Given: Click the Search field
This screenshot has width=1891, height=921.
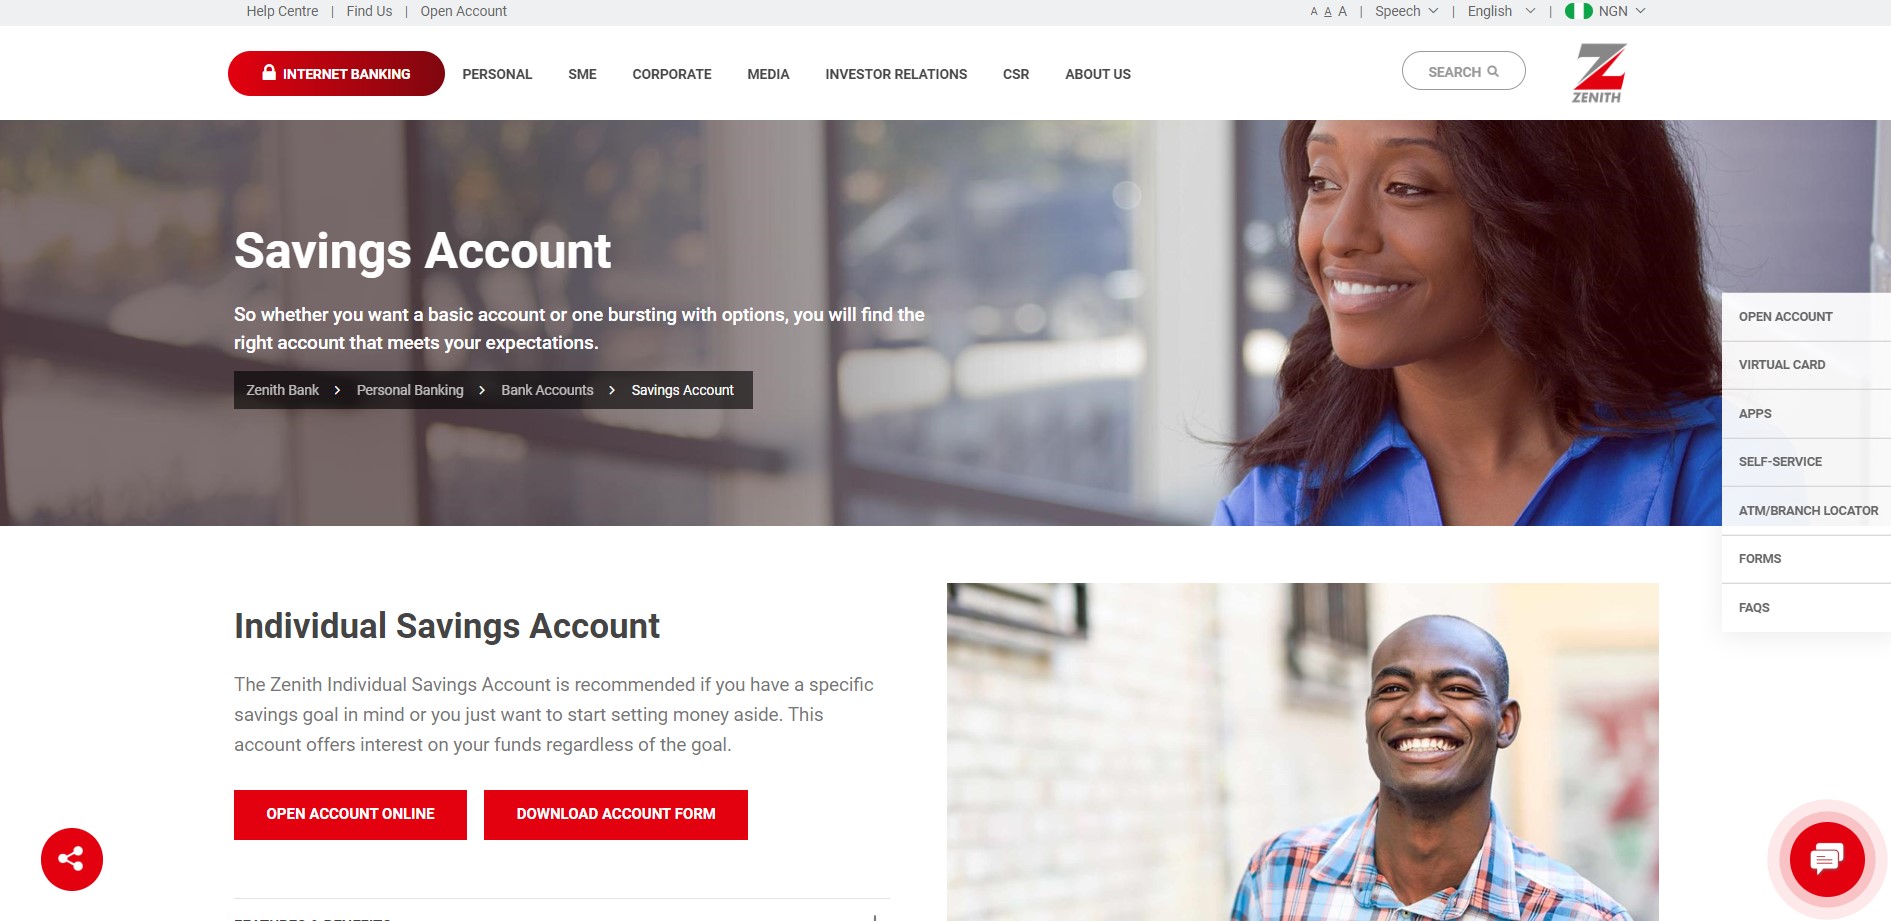Looking at the screenshot, I should 1463,71.
